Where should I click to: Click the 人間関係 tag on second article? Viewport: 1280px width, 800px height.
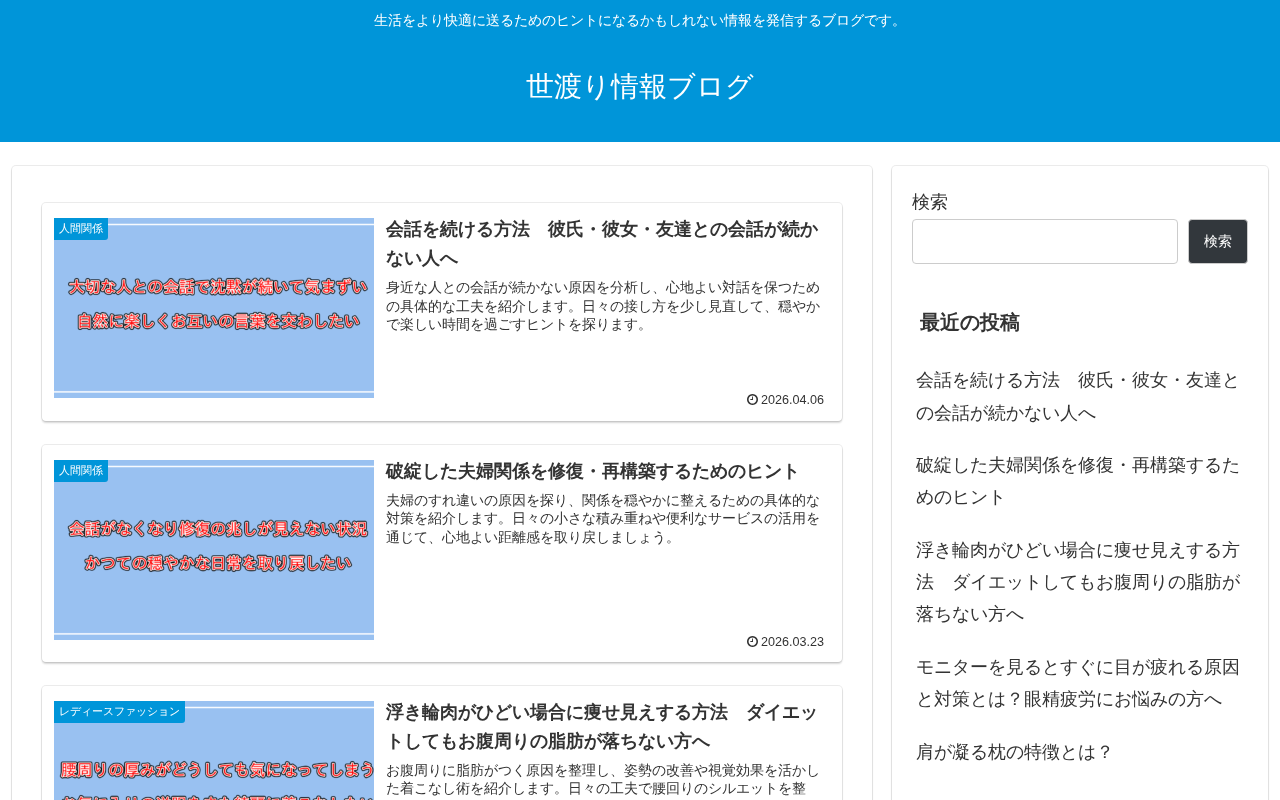(x=81, y=471)
